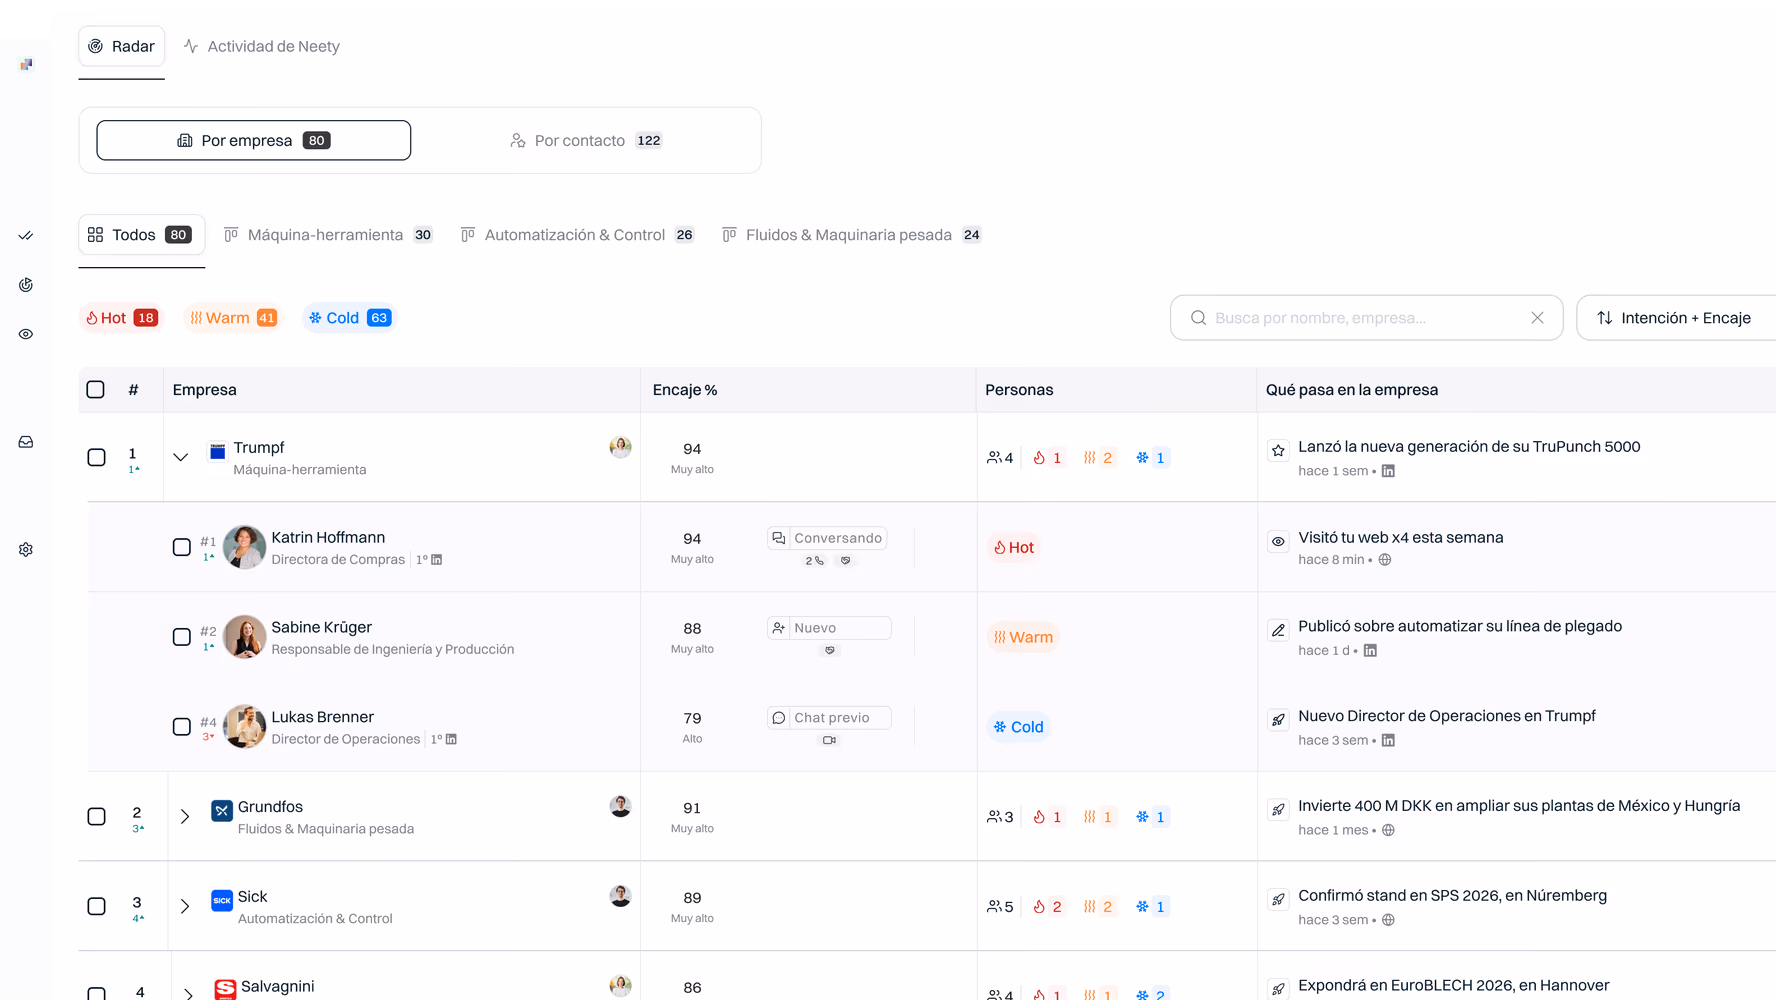Open the inbox icon in the sidebar

(26, 442)
